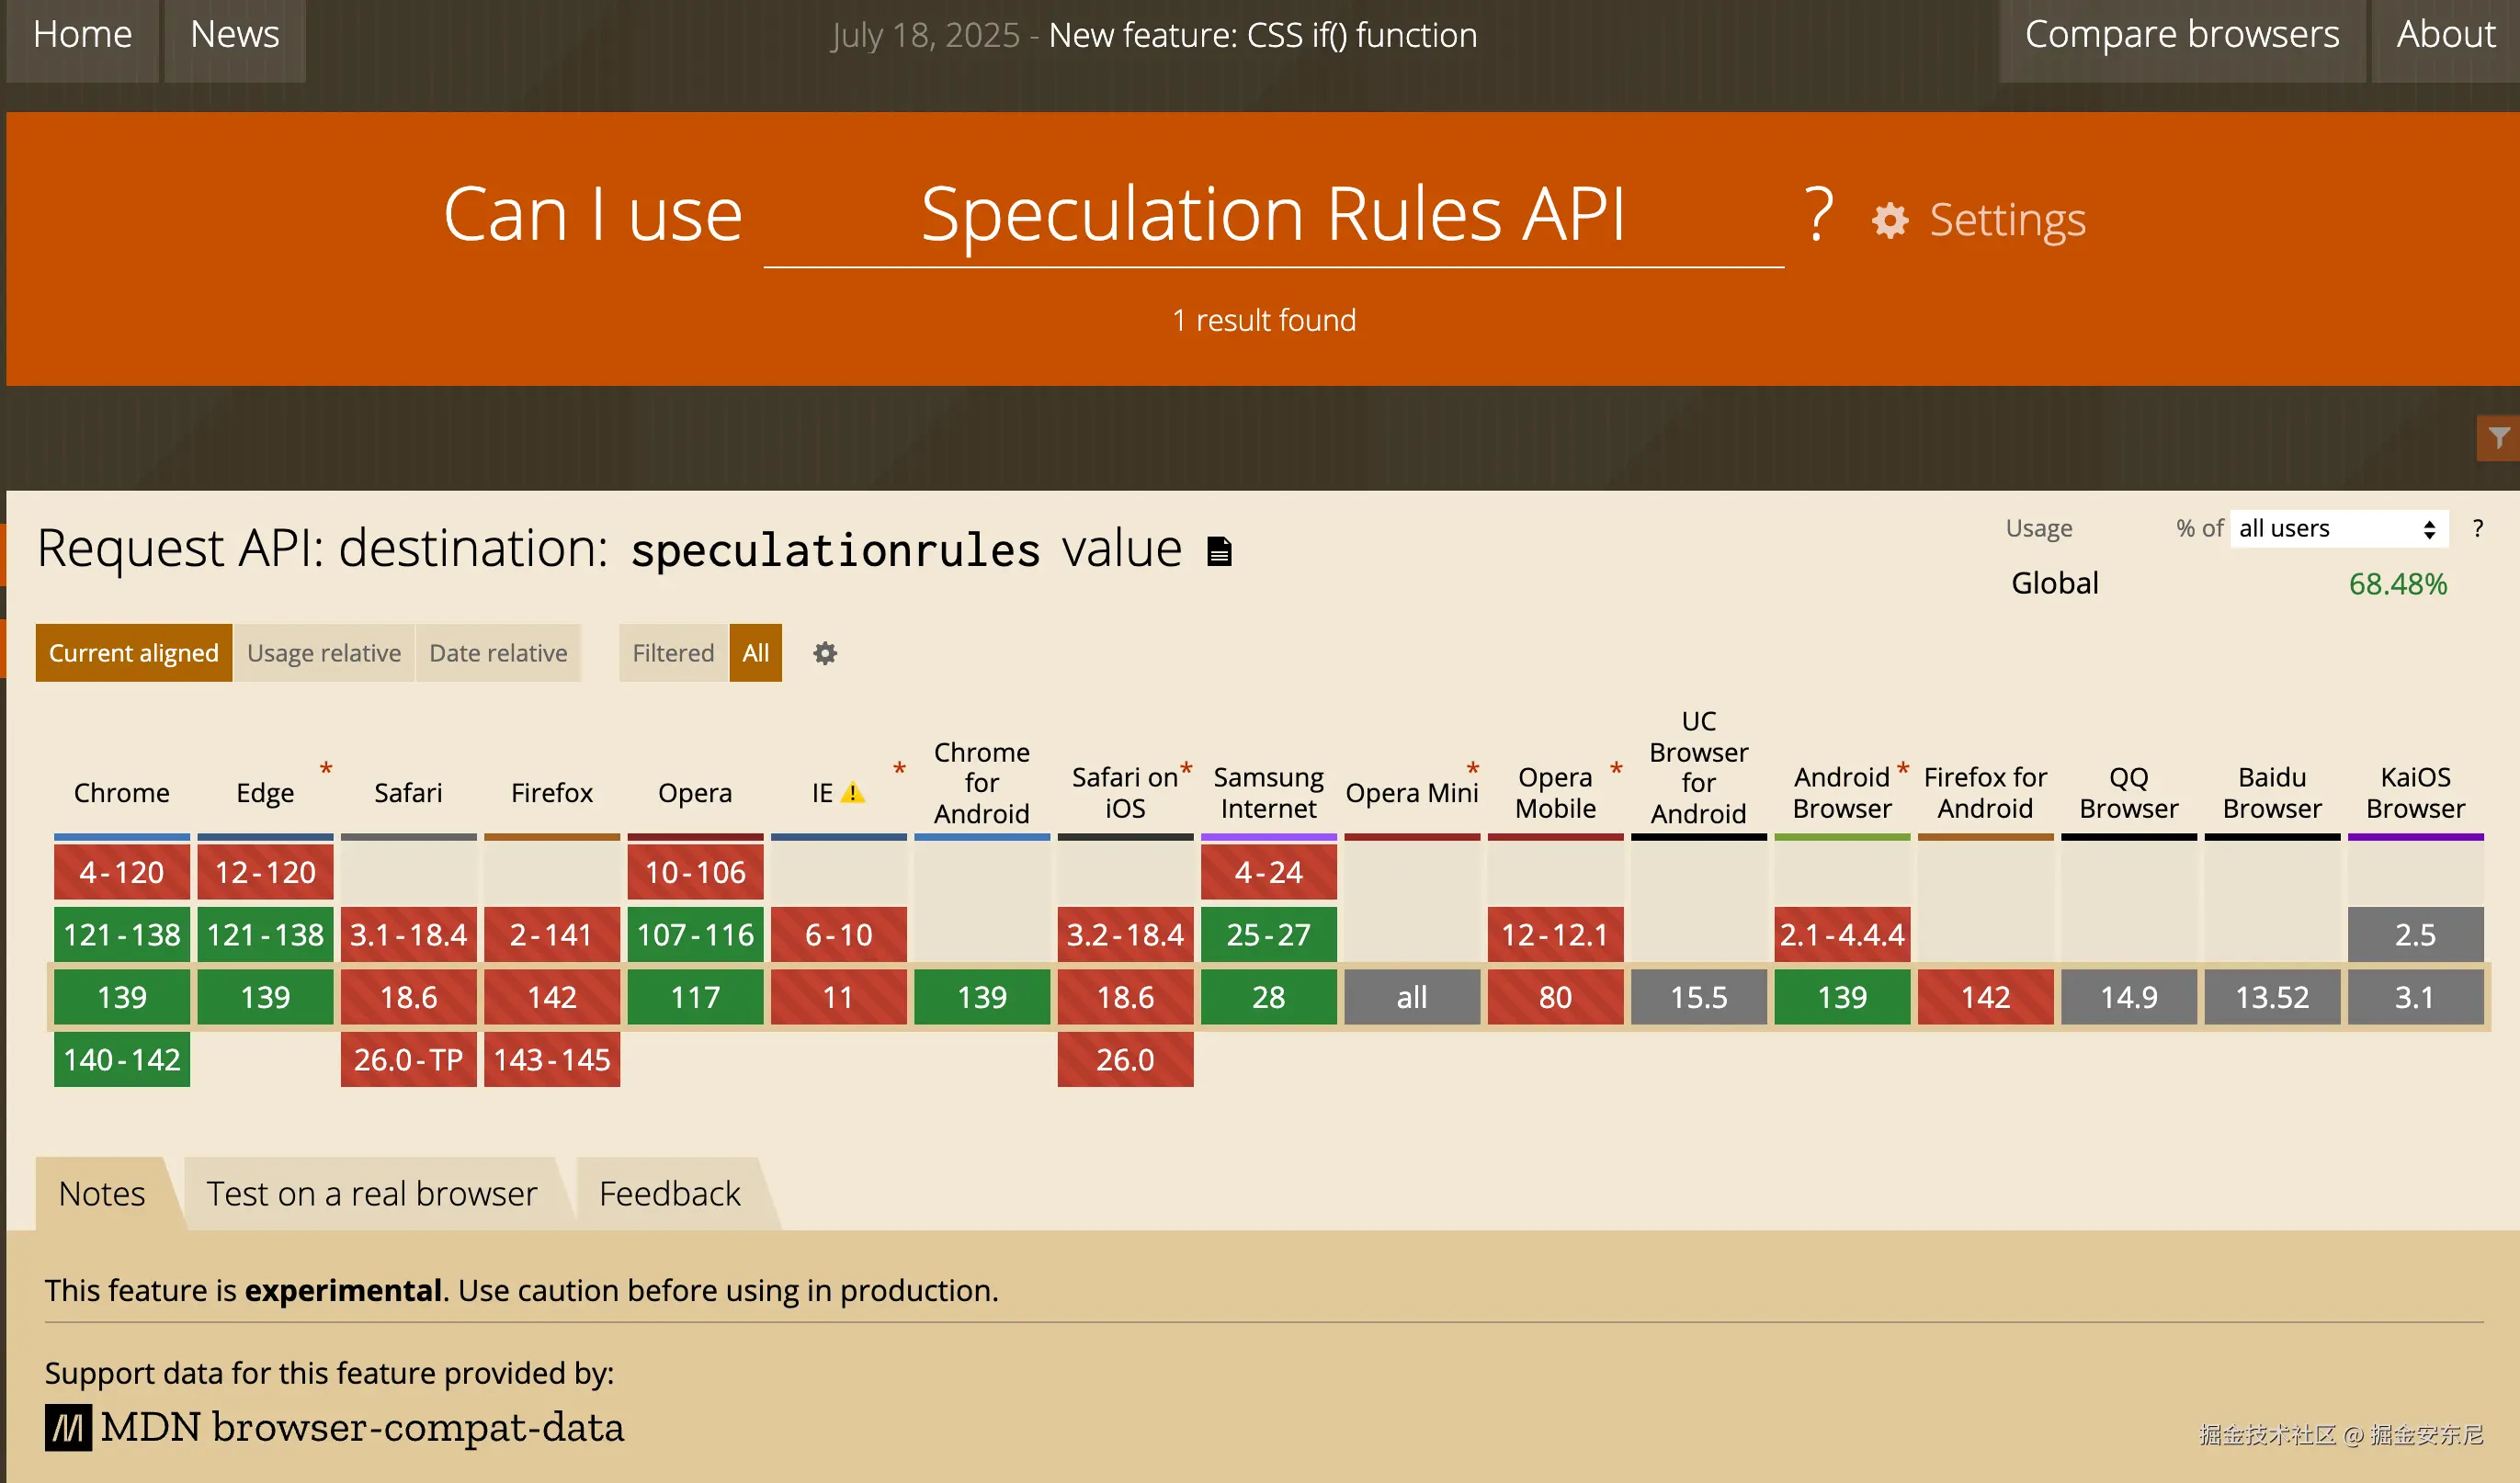Open table view options gear icon
This screenshot has height=1483, width=2520.
(x=824, y=653)
